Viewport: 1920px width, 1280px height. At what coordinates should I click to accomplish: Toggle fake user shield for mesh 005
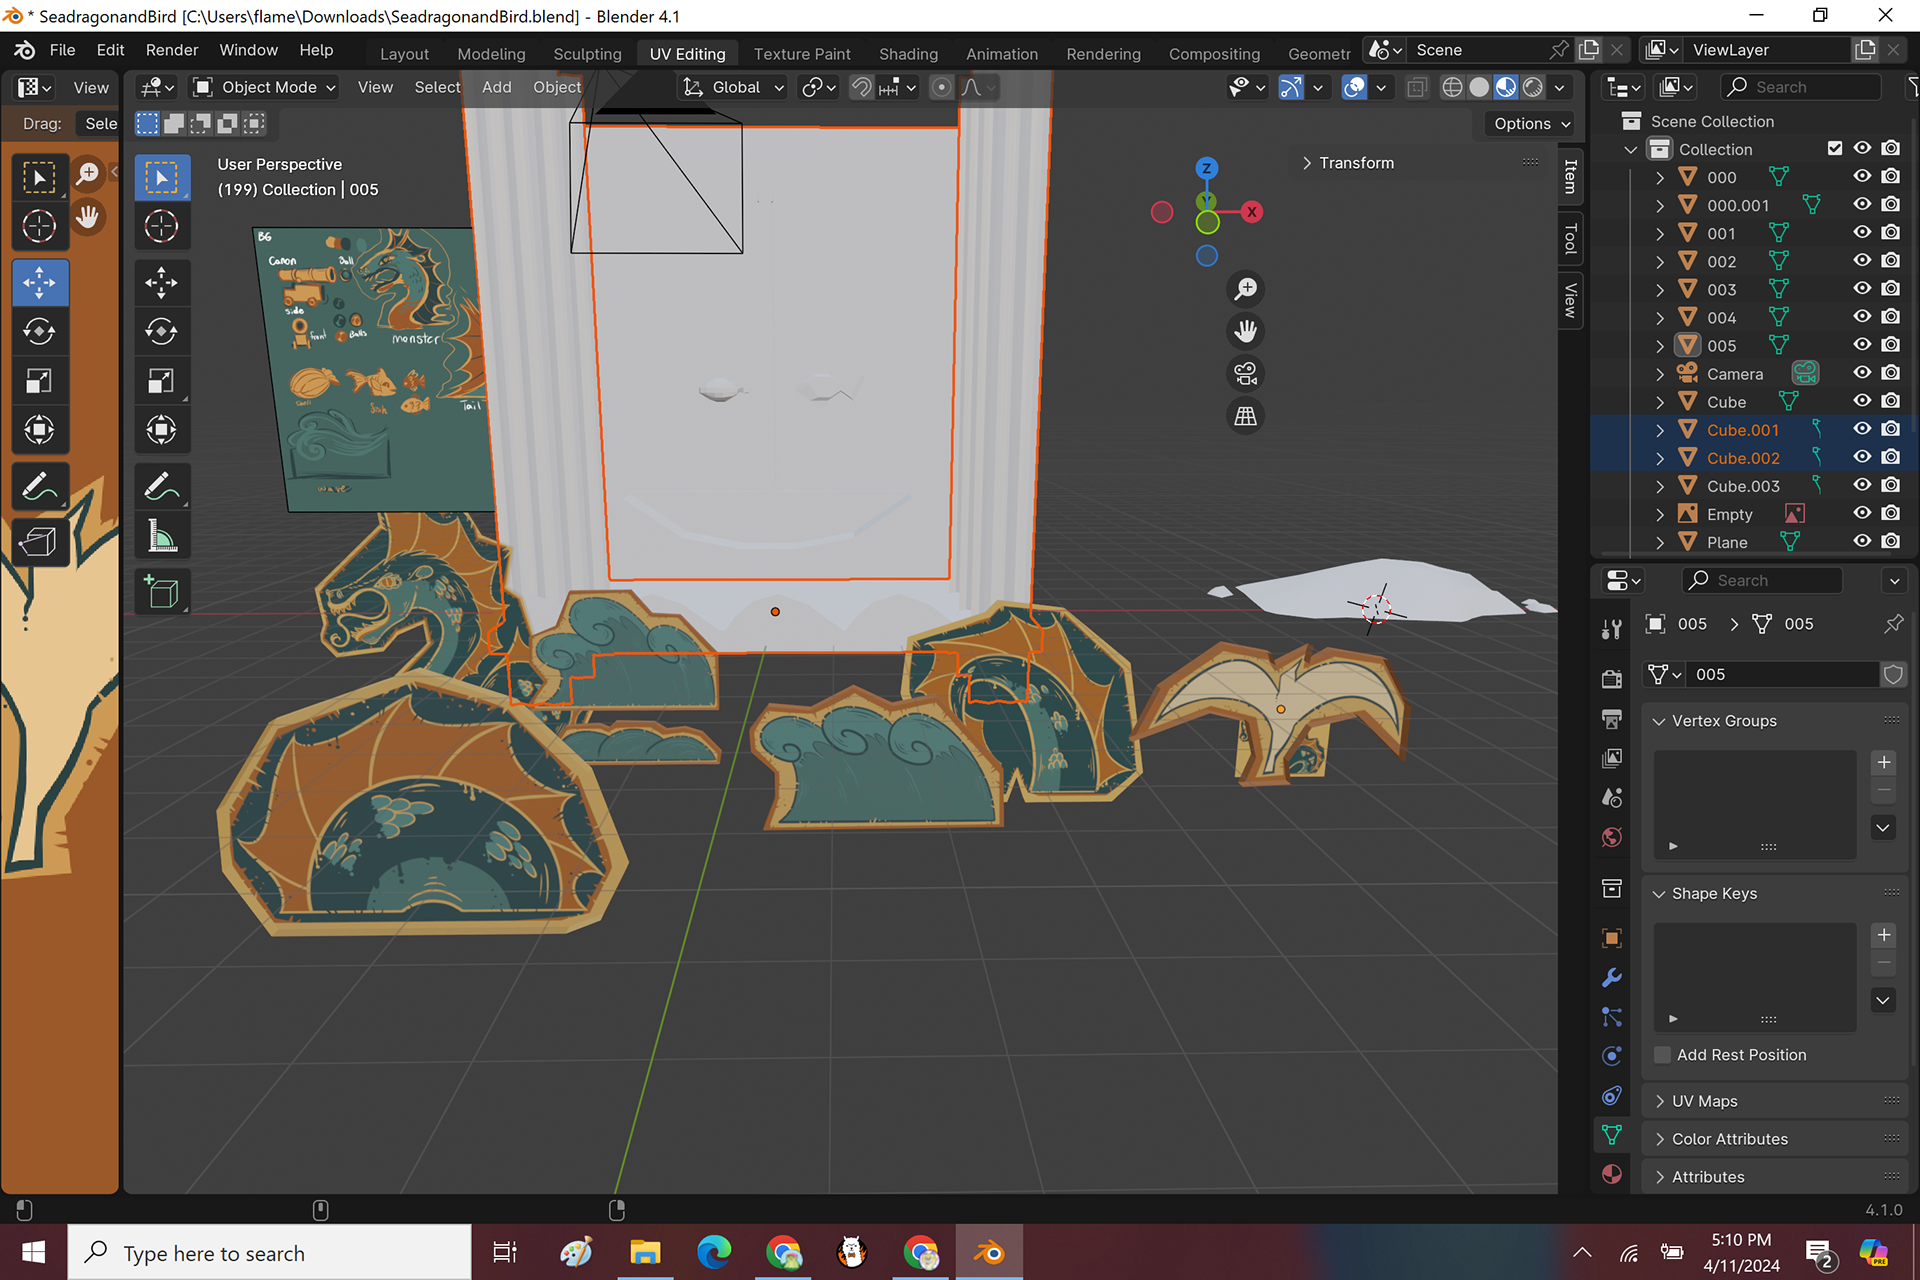tap(1893, 675)
